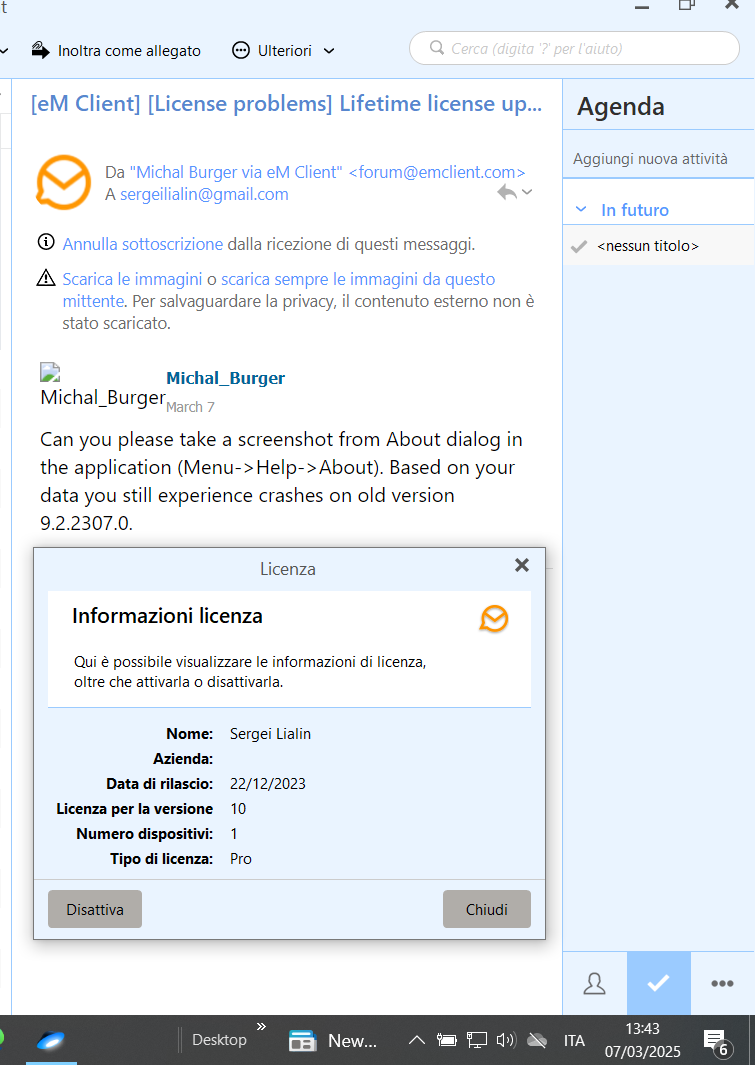Screen dimensions: 755x1065
Task: Collapse the In futuro section
Action: pyautogui.click(x=581, y=210)
